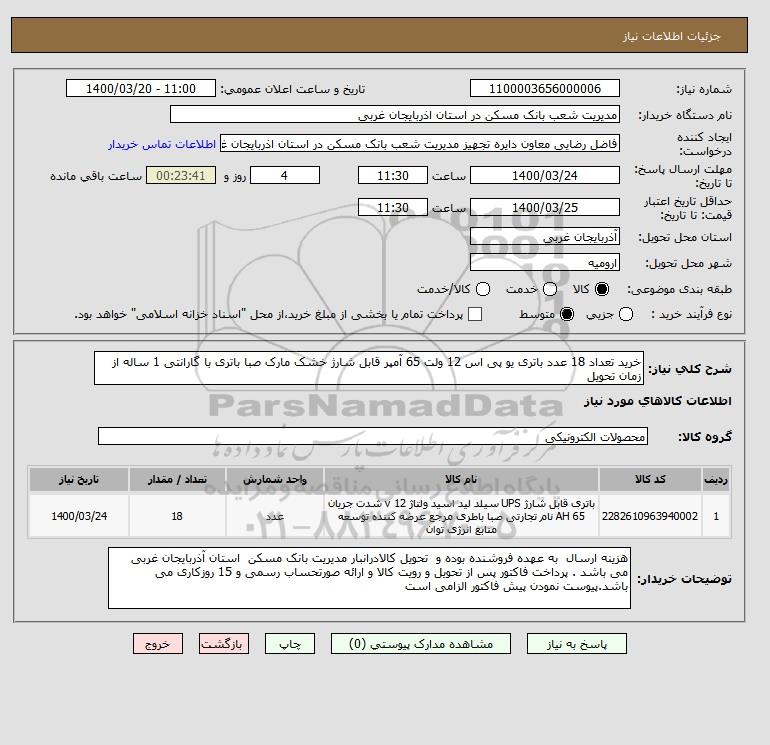The height and width of the screenshot is (745, 770).
Task: Click the تعداد / مقدار column header
Action: (177, 479)
